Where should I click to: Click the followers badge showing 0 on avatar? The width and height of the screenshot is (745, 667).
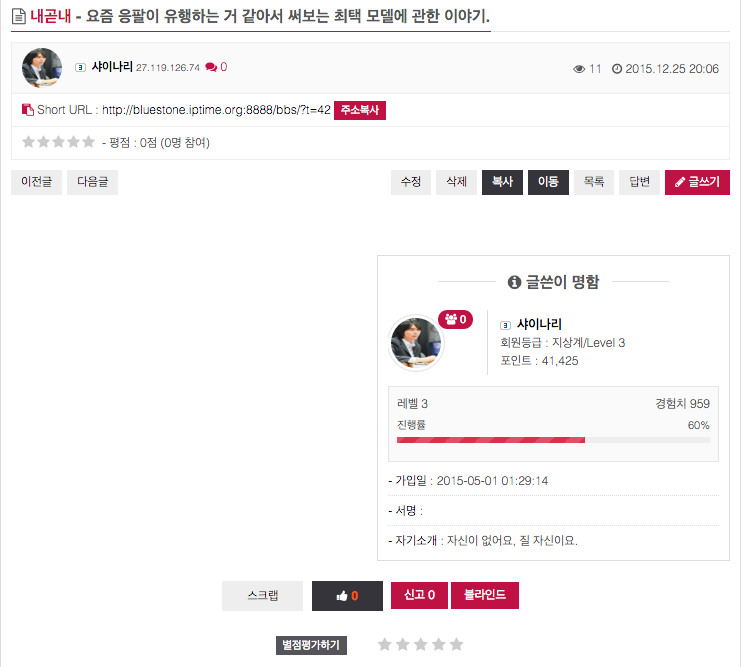[x=455, y=319]
